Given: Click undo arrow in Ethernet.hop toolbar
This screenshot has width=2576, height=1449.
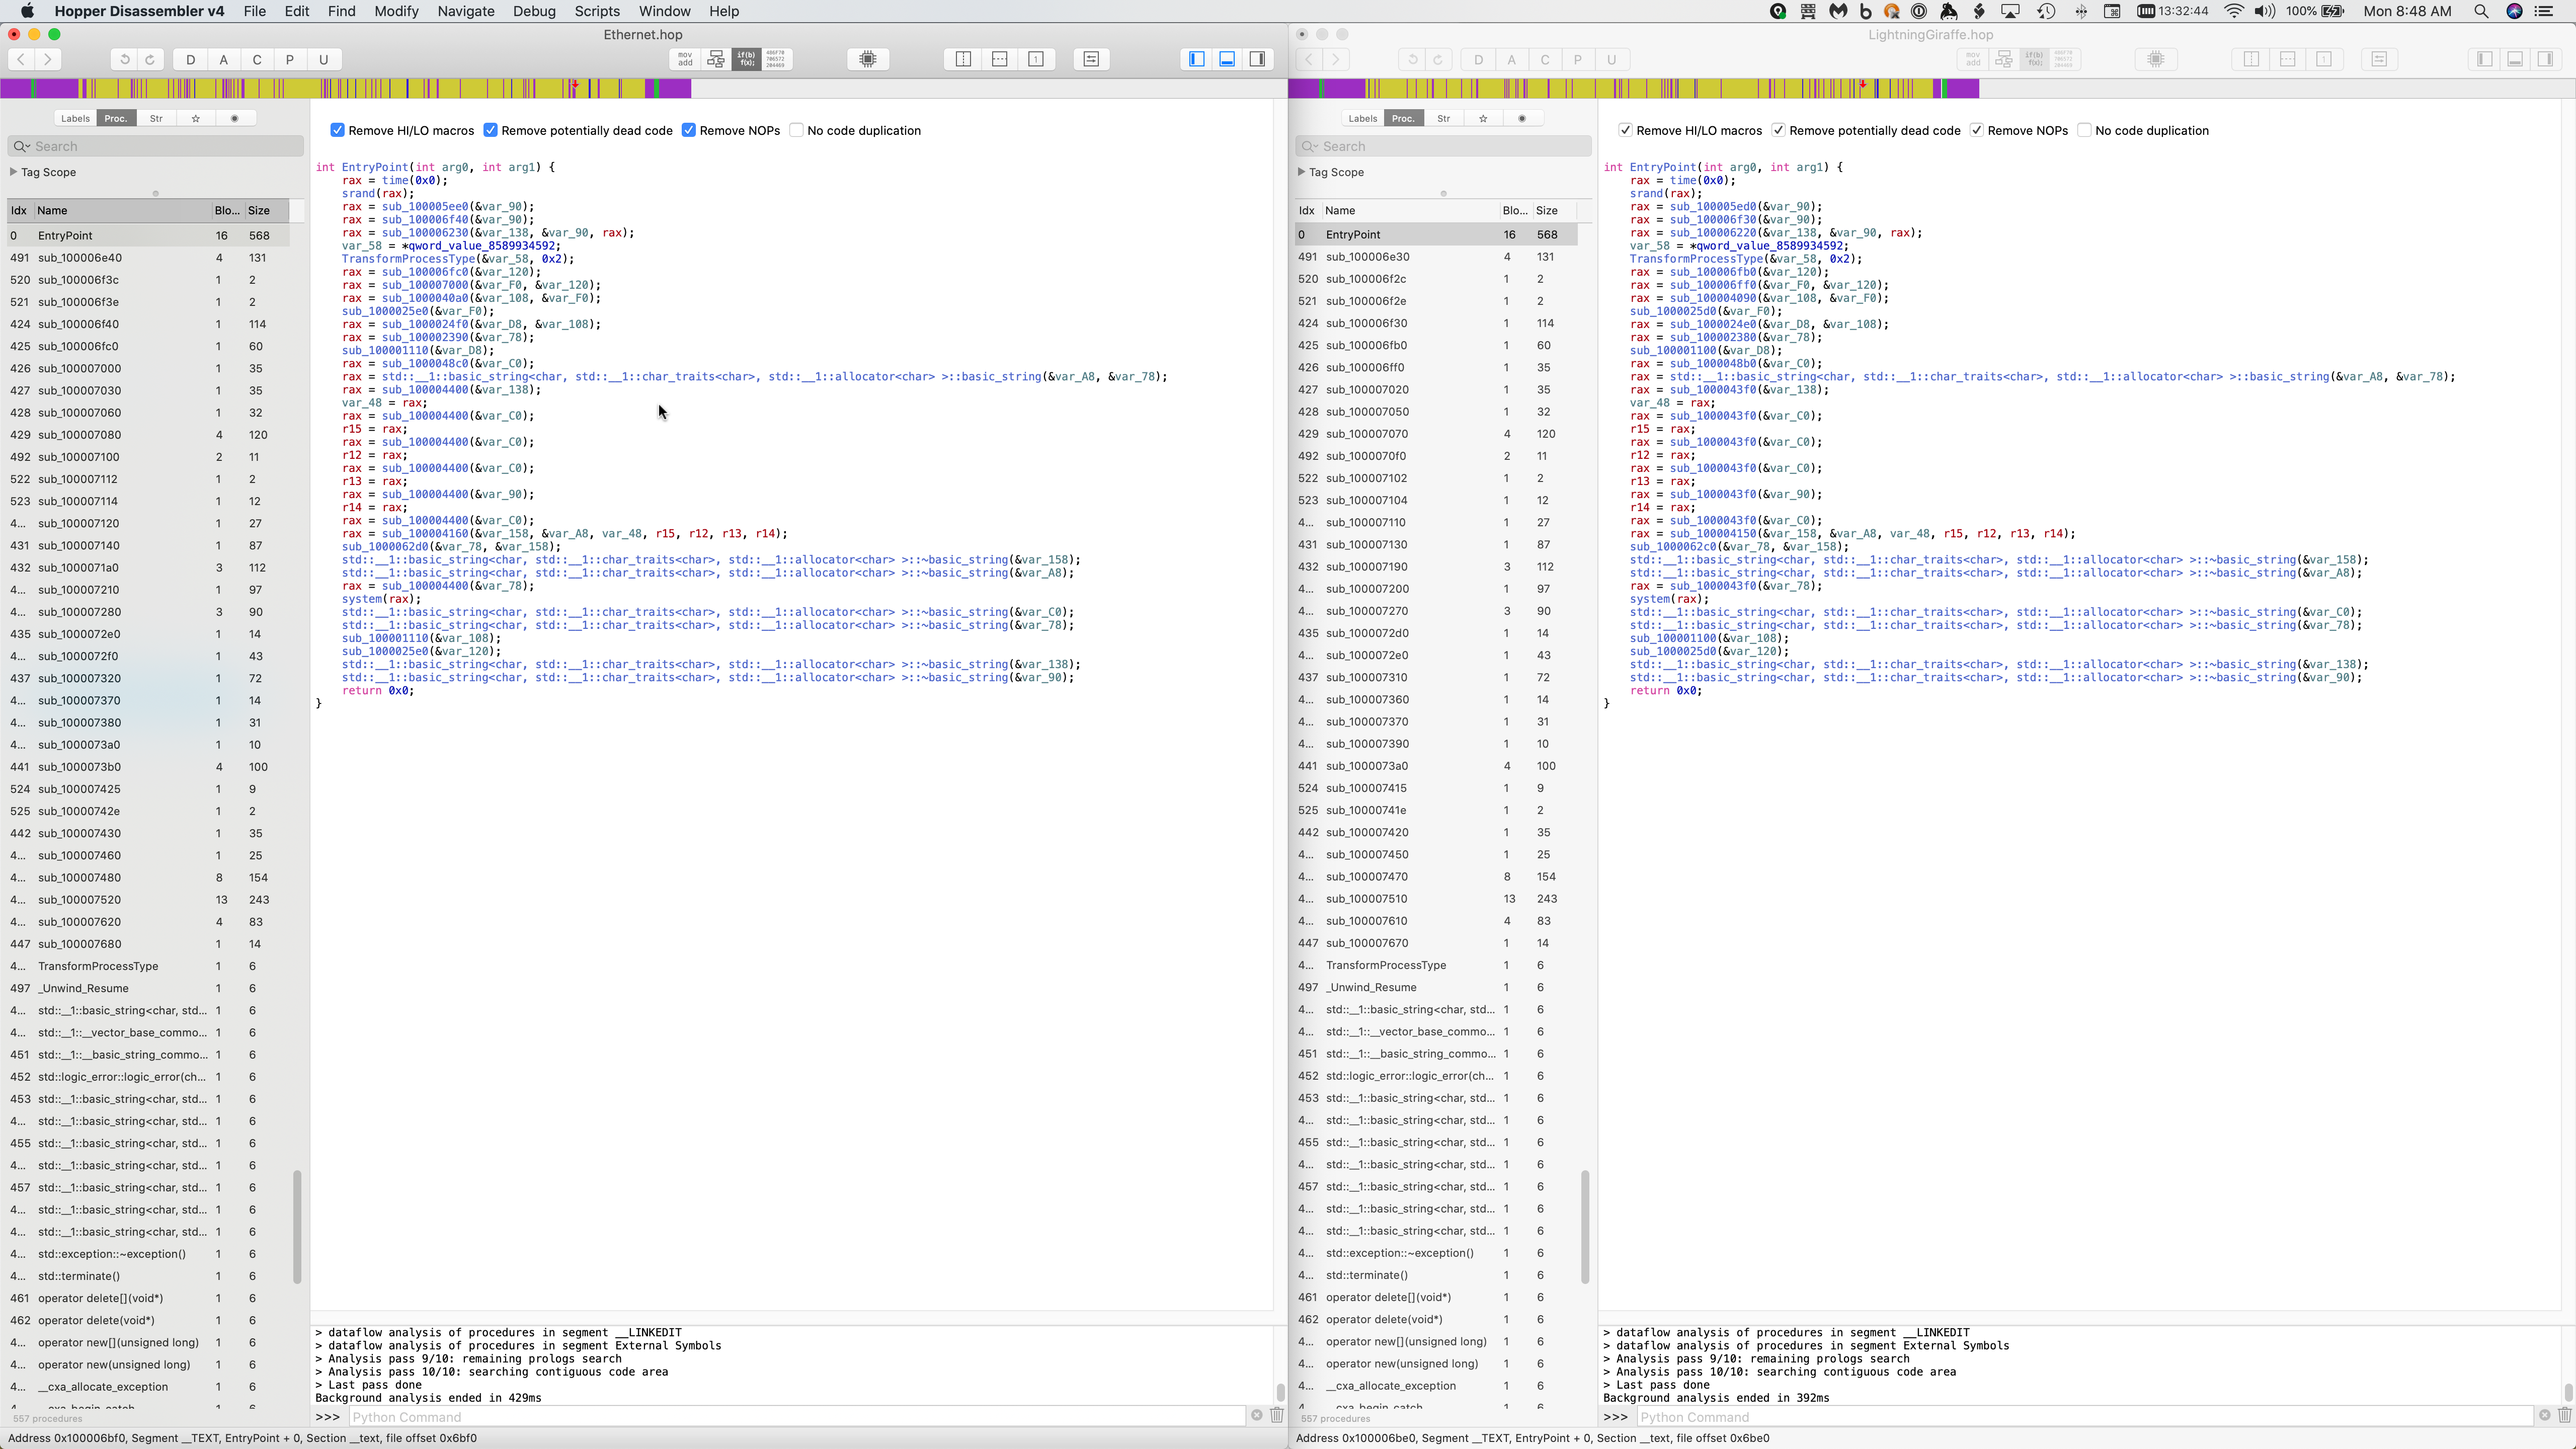Looking at the screenshot, I should tap(124, 59).
